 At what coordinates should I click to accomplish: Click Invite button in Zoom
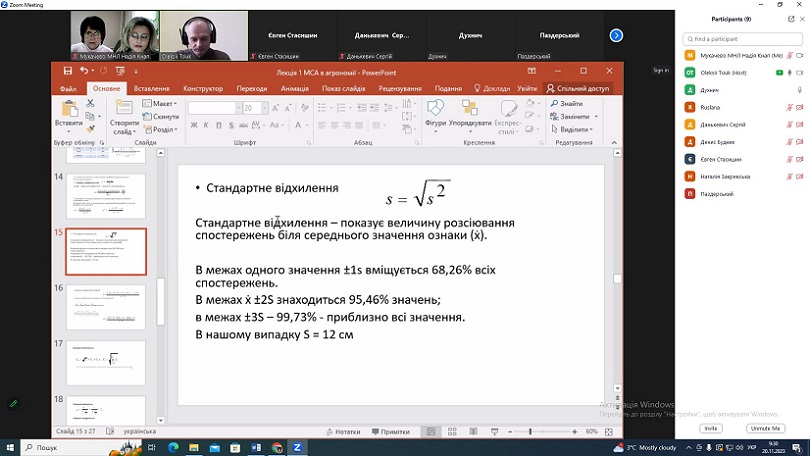coord(711,428)
